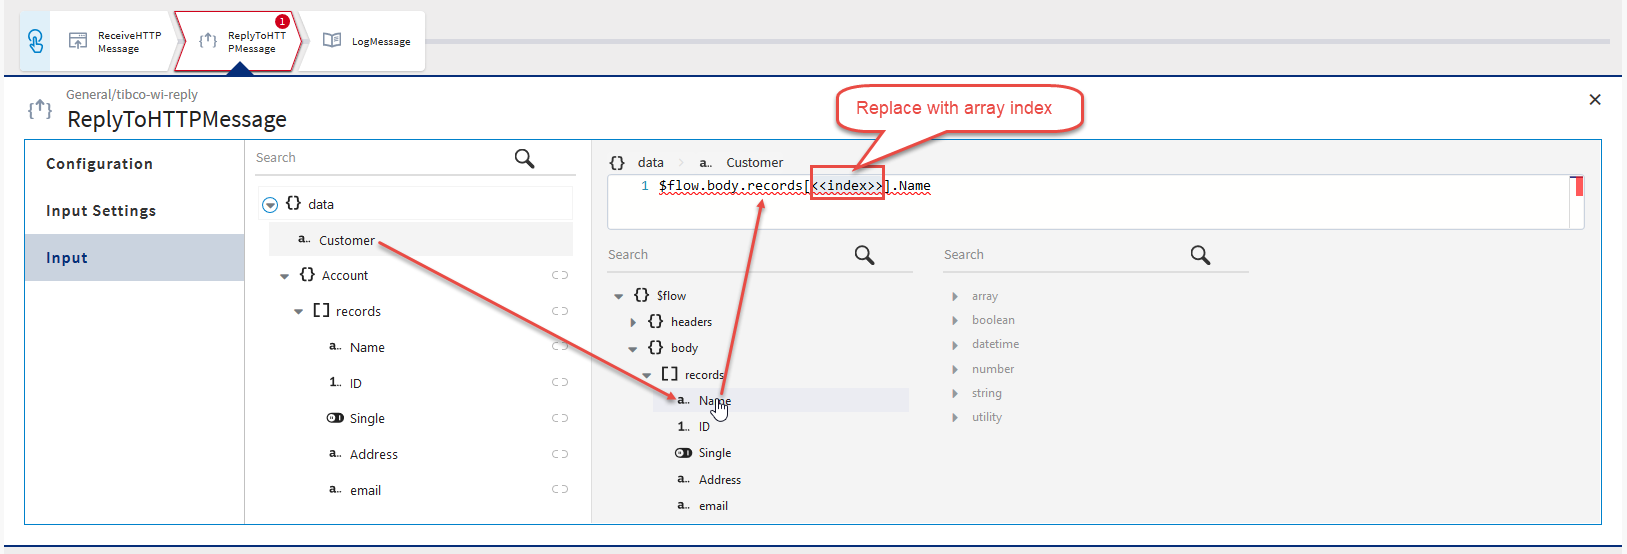
Task: Expand the number functions category
Action: coord(955,370)
